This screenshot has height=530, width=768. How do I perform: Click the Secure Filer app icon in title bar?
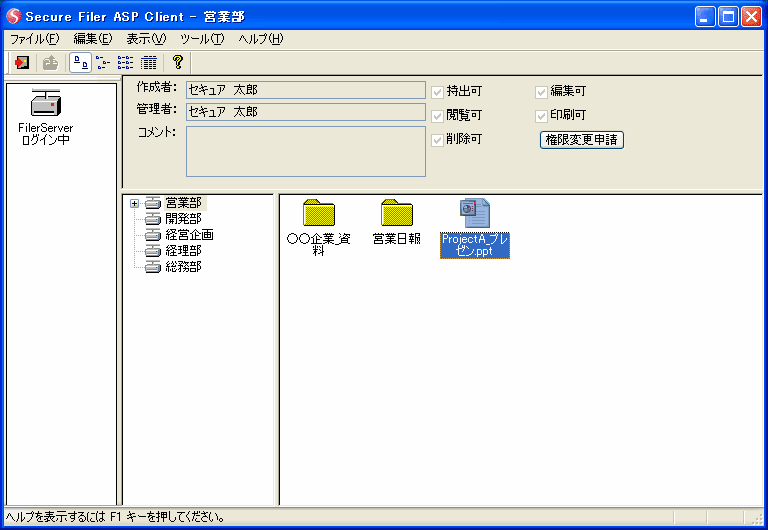pyautogui.click(x=13, y=16)
